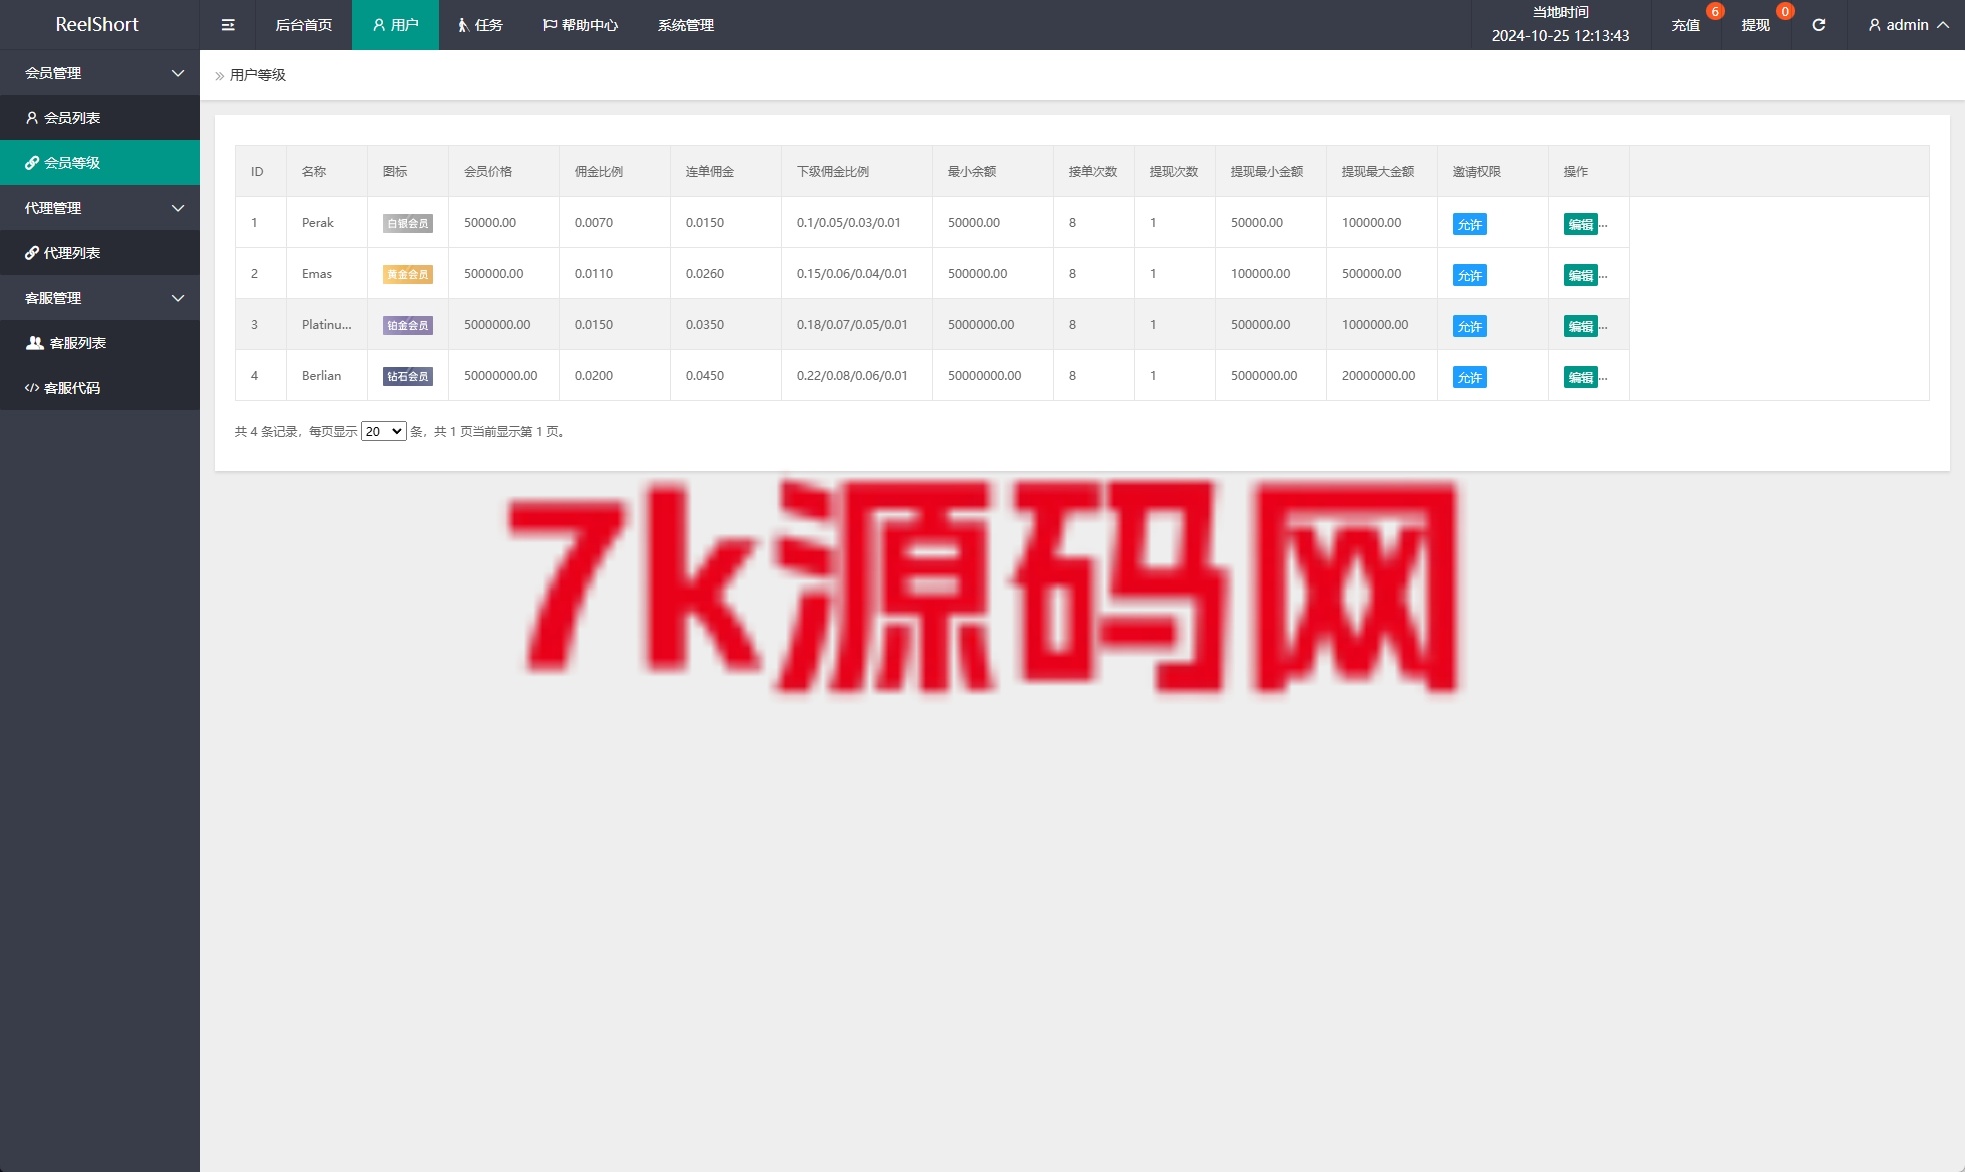Click the 用户等级 breadcrumb
The width and height of the screenshot is (1965, 1172).
258,75
